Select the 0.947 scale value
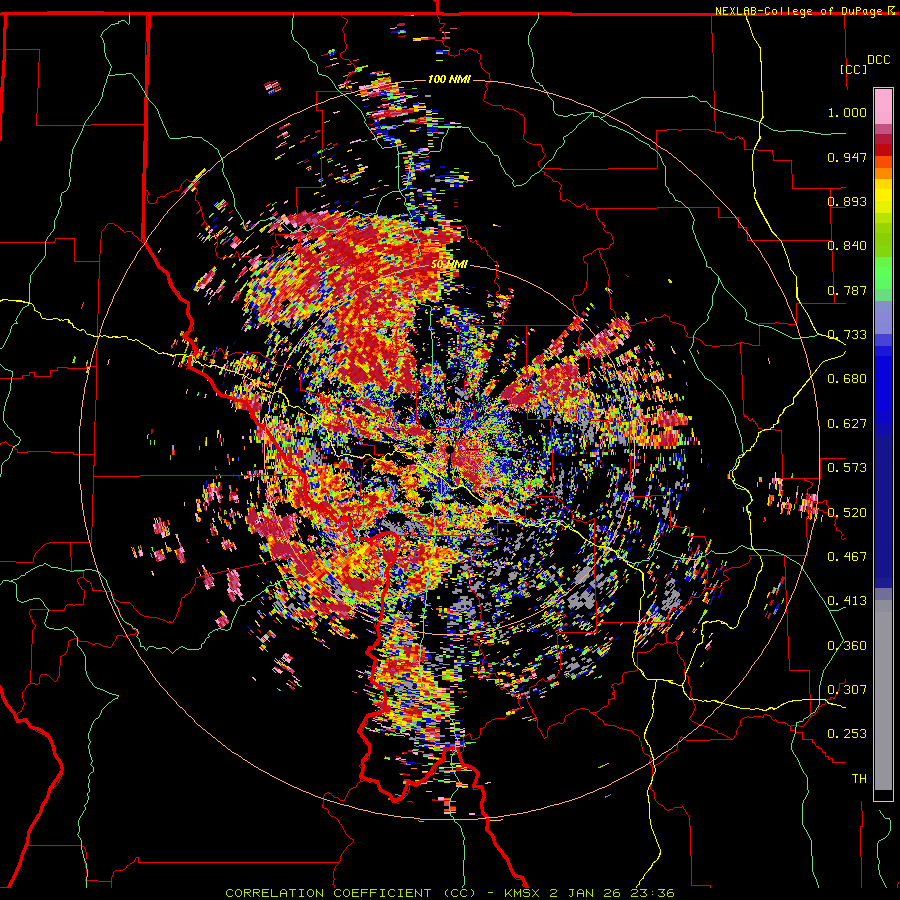900x900 pixels. click(x=847, y=157)
